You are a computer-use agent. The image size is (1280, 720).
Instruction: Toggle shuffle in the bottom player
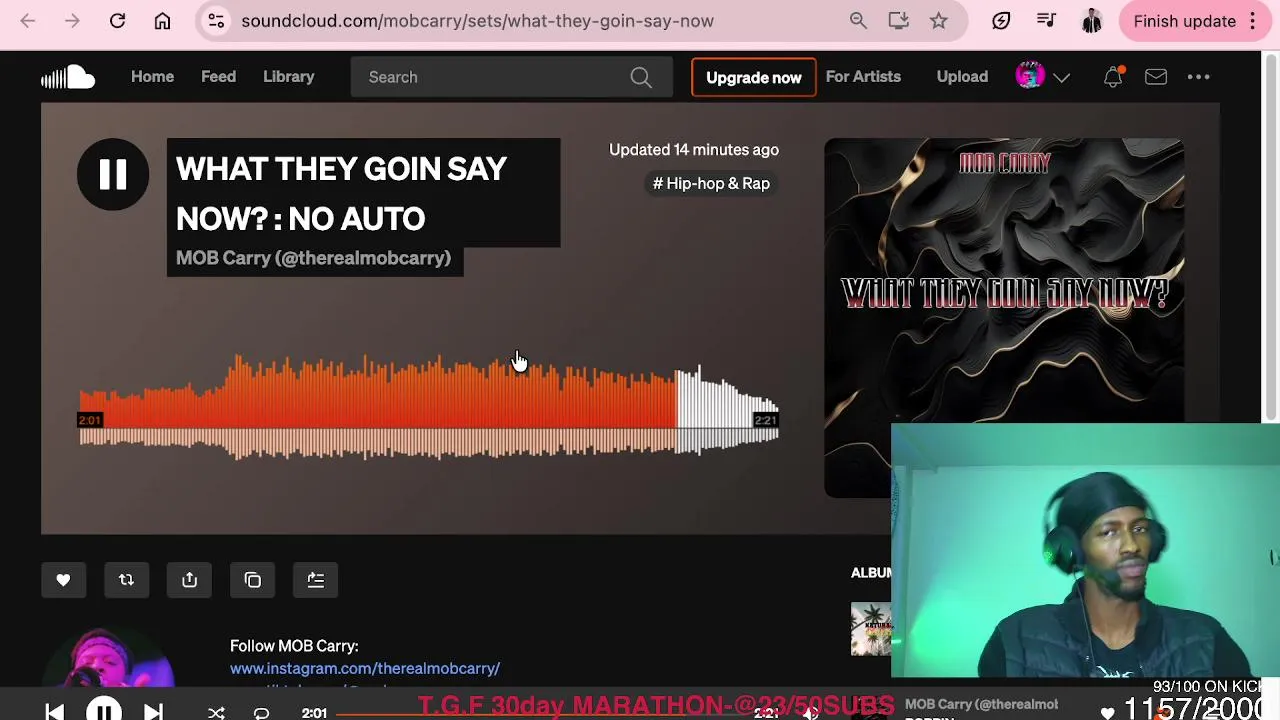pos(216,713)
